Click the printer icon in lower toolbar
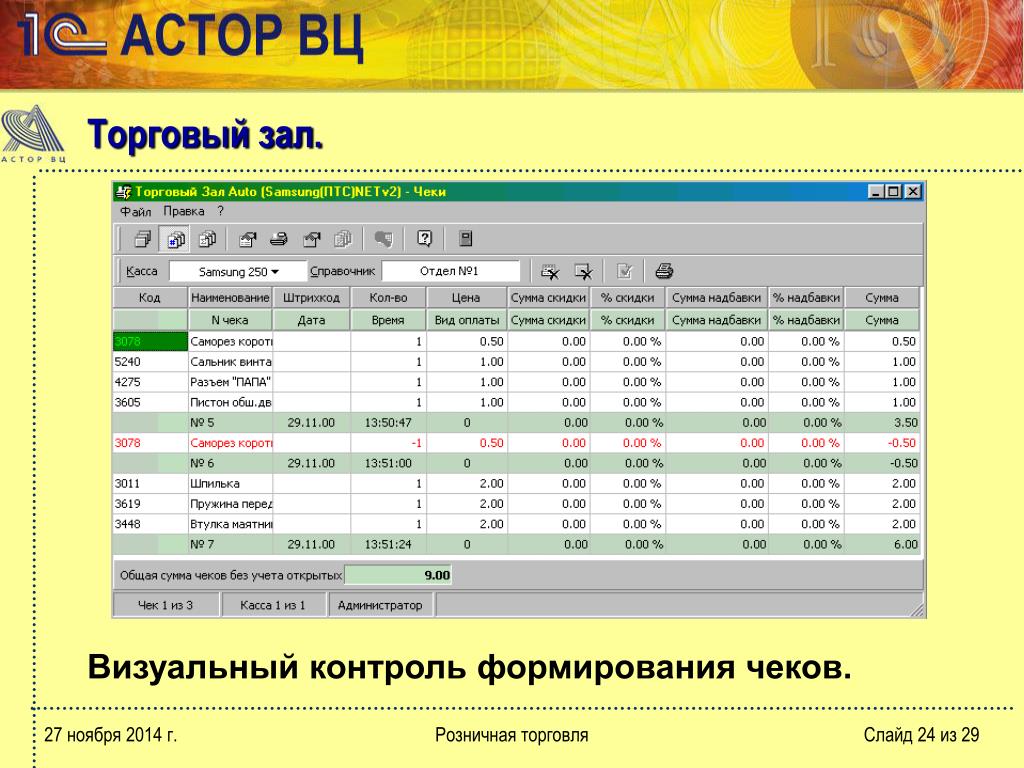1024x768 pixels. [x=664, y=271]
